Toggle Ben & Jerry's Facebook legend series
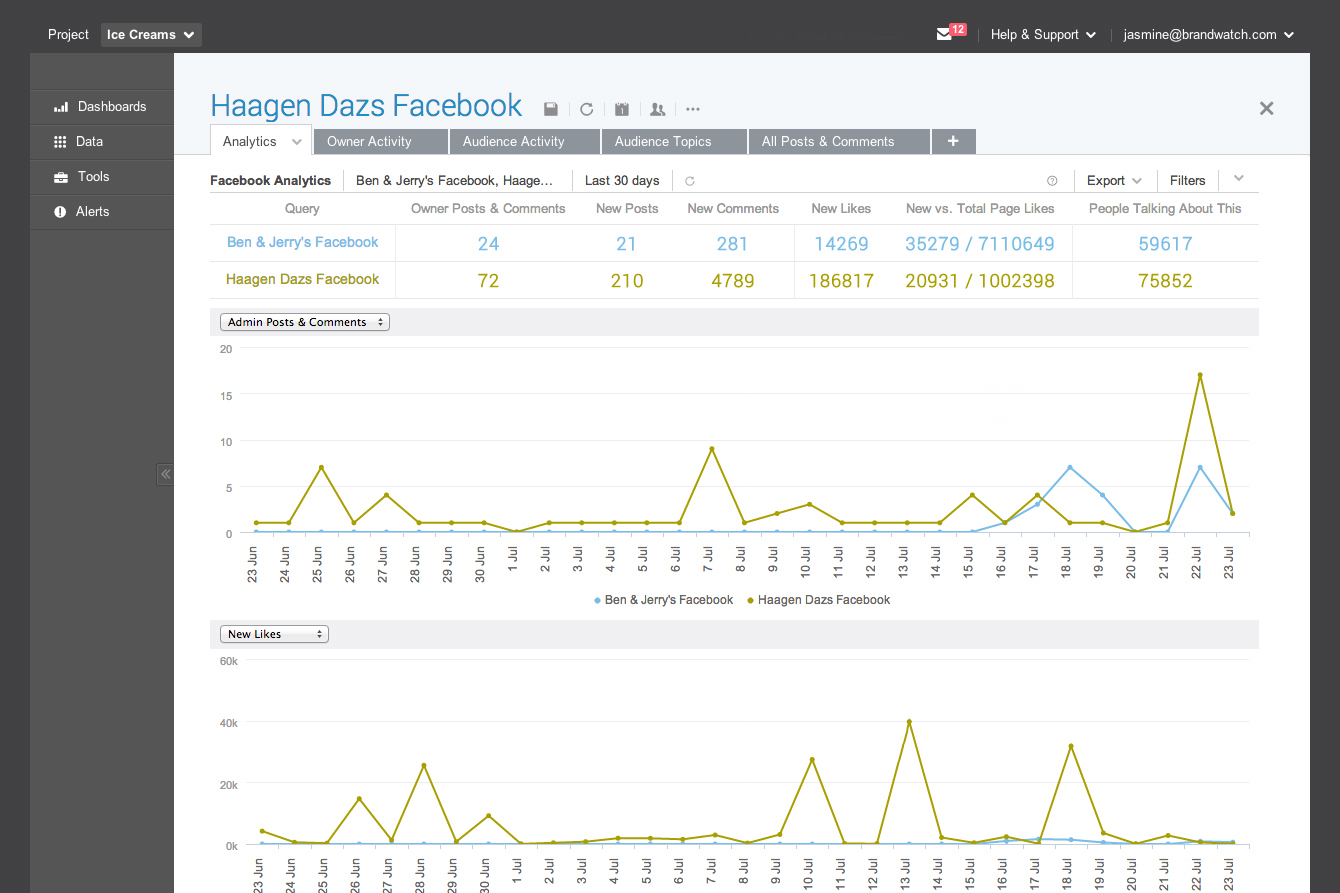Screen dimensions: 1340x893 pyautogui.click(x=664, y=600)
